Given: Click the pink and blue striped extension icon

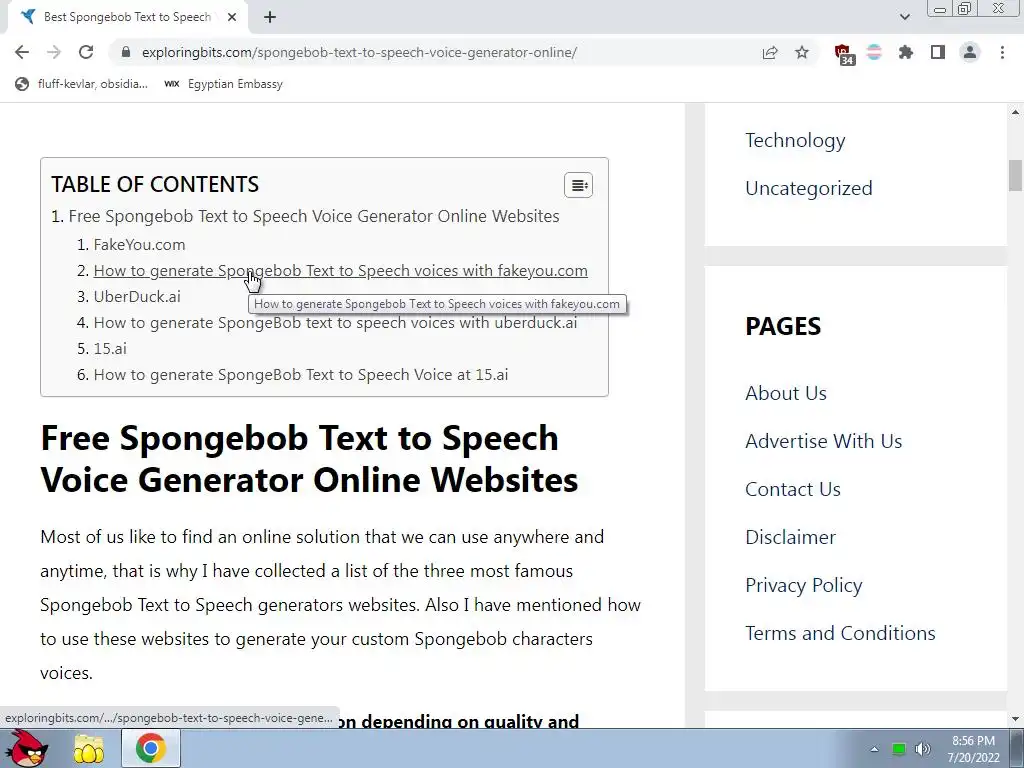Looking at the screenshot, I should click(874, 52).
